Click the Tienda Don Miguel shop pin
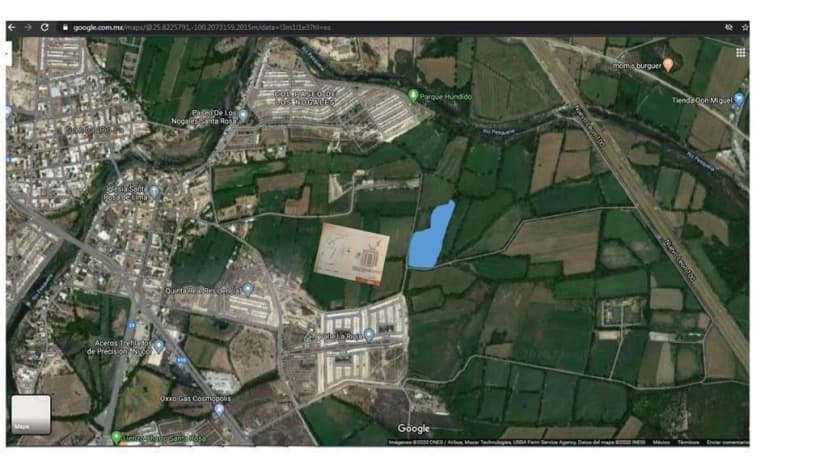Image resolution: width=828 pixels, height=466 pixels. 738,99
